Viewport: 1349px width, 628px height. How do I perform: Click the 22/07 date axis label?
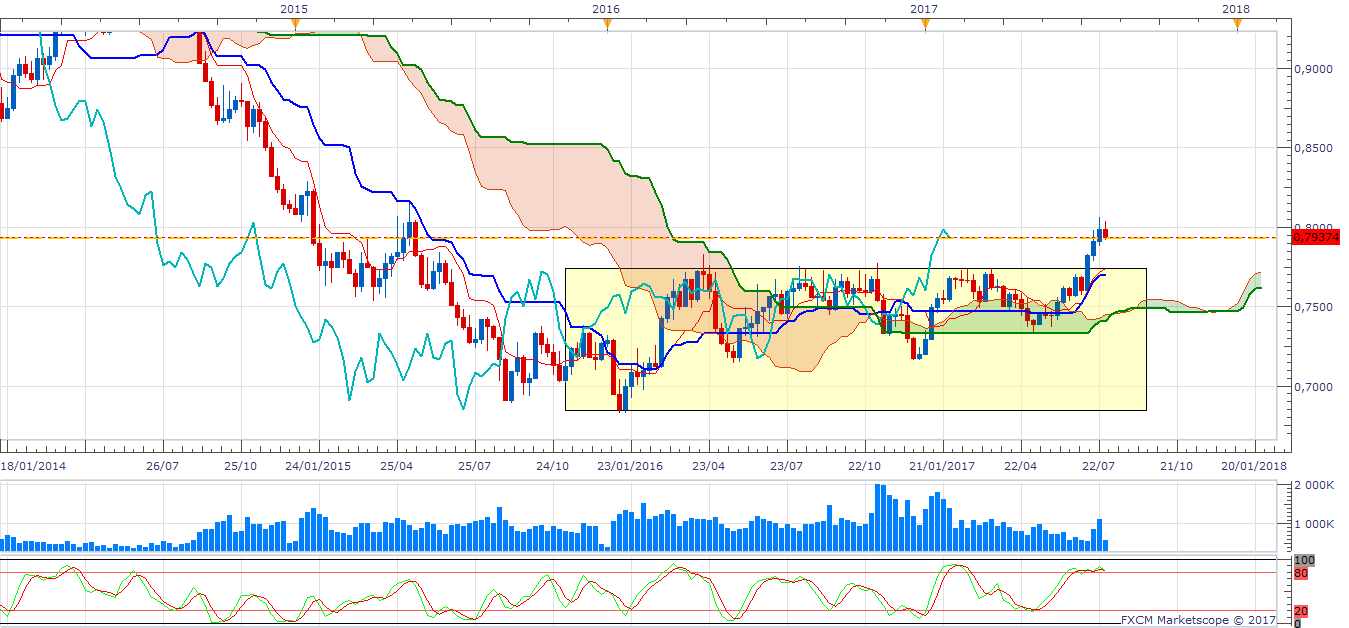coord(1099,466)
